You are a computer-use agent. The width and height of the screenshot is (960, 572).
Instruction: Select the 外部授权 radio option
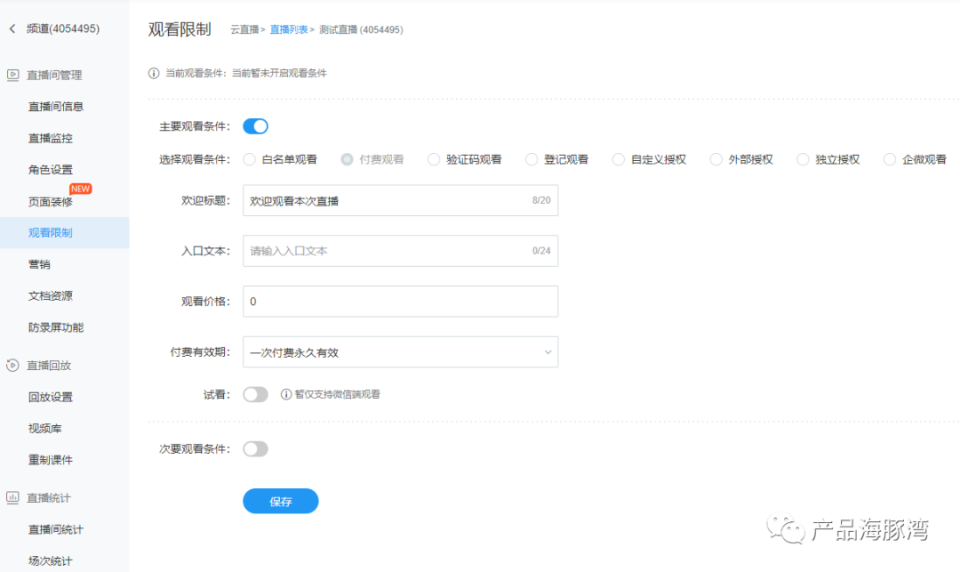click(716, 159)
